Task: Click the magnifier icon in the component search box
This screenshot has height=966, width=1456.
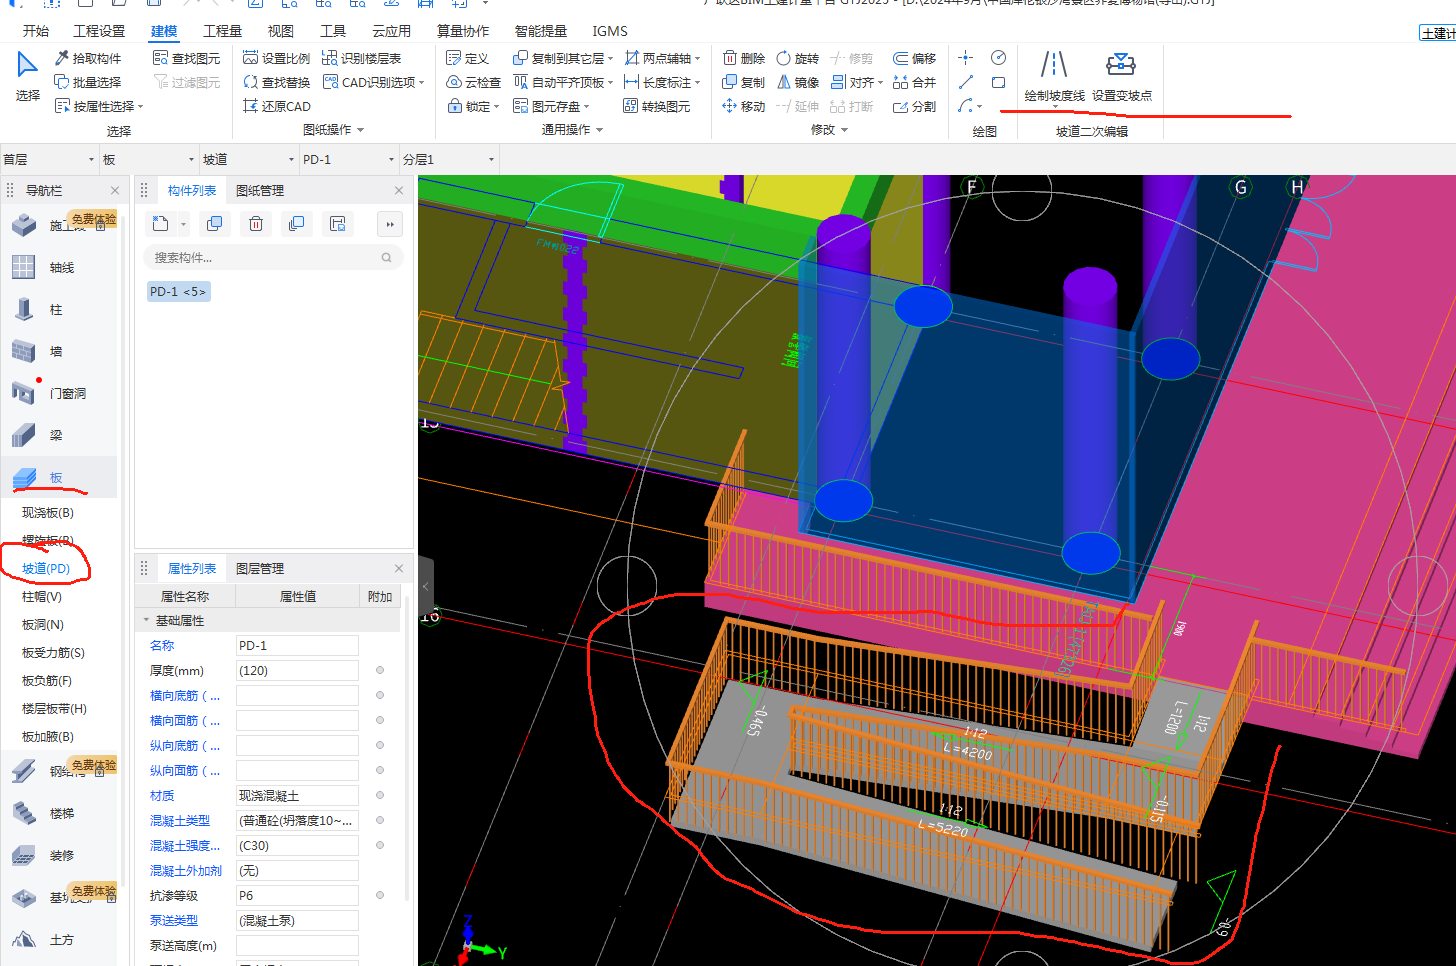Action: click(x=387, y=258)
